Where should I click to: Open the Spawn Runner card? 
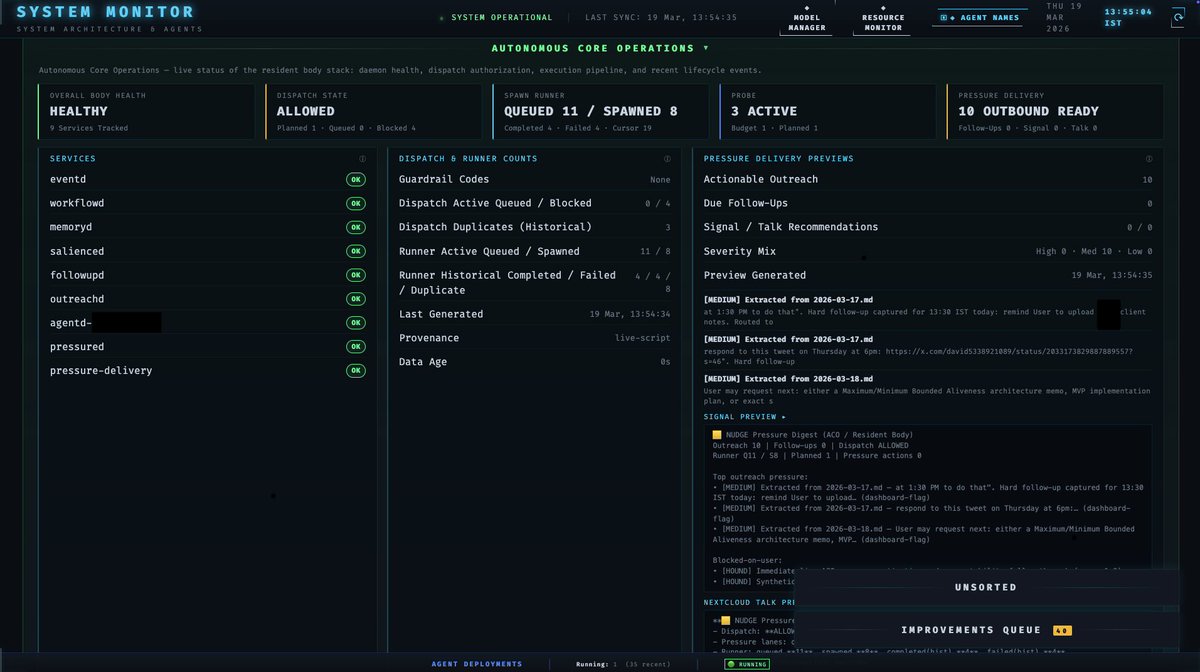601,111
